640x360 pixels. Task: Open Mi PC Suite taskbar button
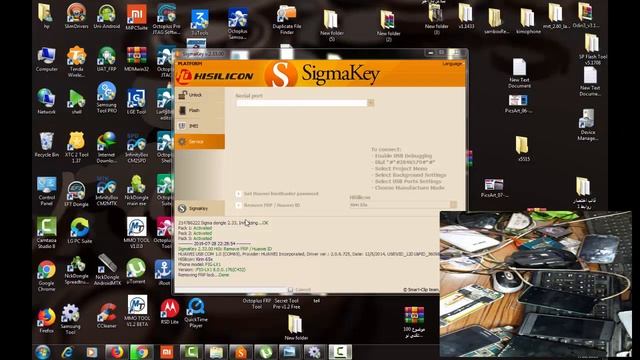click(x=167, y=352)
